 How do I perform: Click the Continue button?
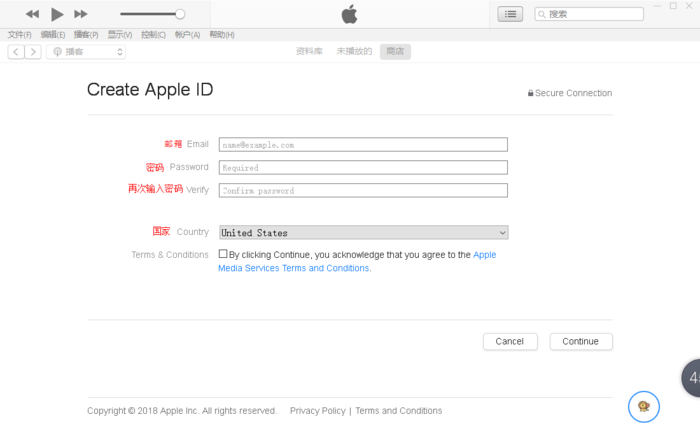click(x=581, y=341)
